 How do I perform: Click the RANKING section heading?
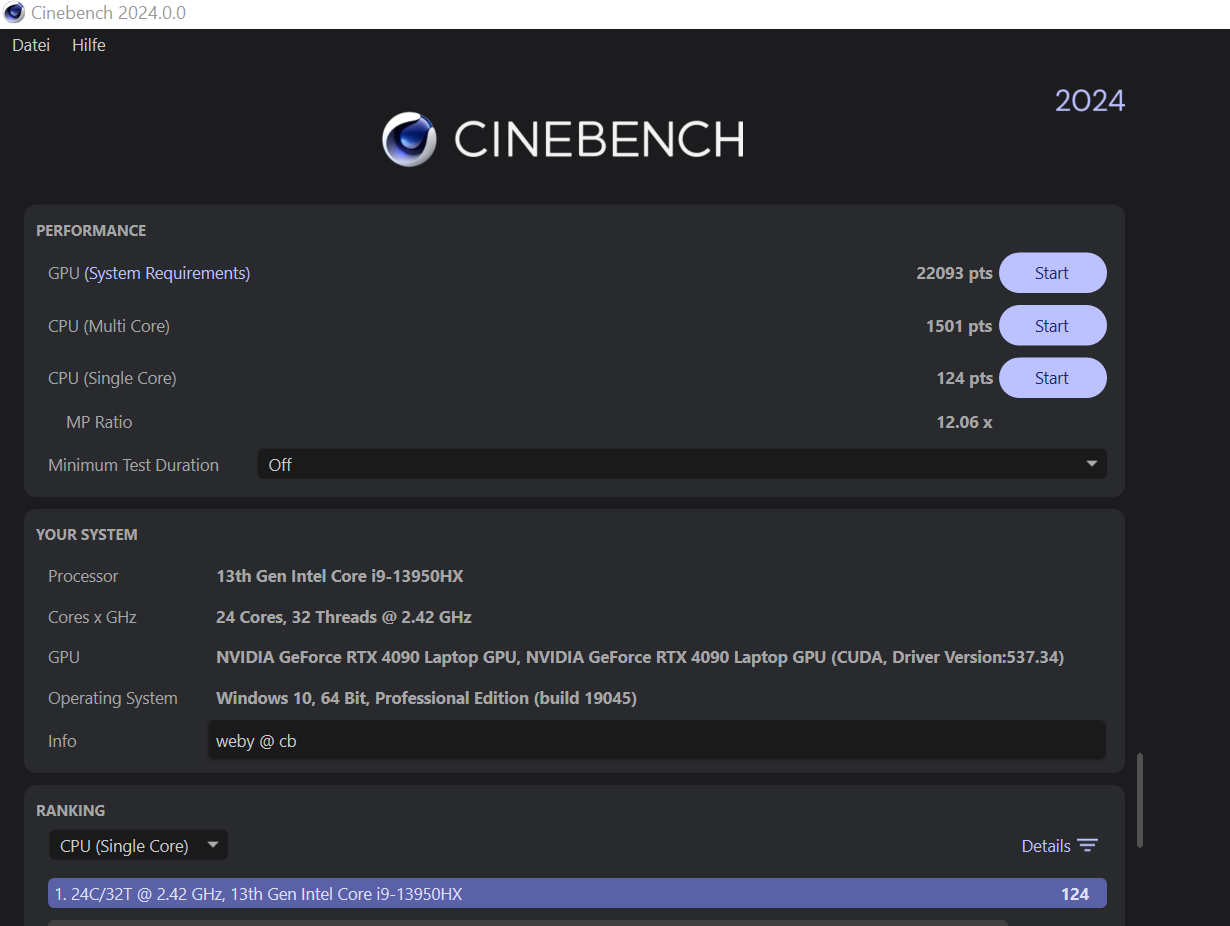(x=70, y=810)
